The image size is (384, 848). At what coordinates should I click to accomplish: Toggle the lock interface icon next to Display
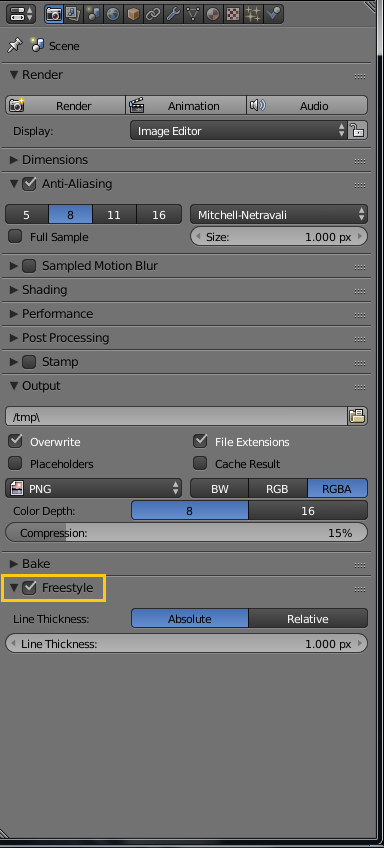(357, 130)
